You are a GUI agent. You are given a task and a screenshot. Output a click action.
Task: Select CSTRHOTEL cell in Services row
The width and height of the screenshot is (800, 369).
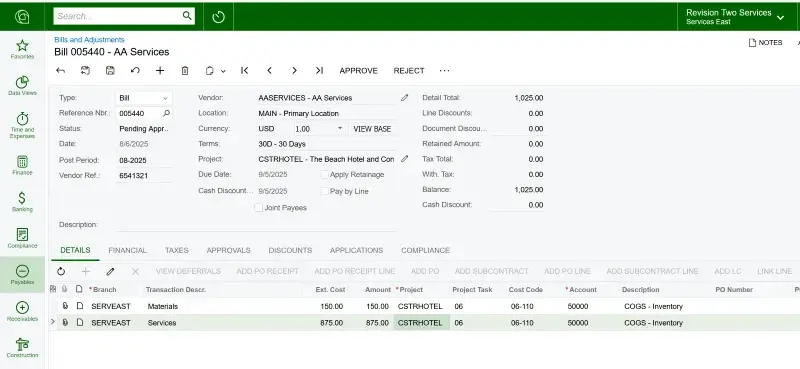click(421, 323)
